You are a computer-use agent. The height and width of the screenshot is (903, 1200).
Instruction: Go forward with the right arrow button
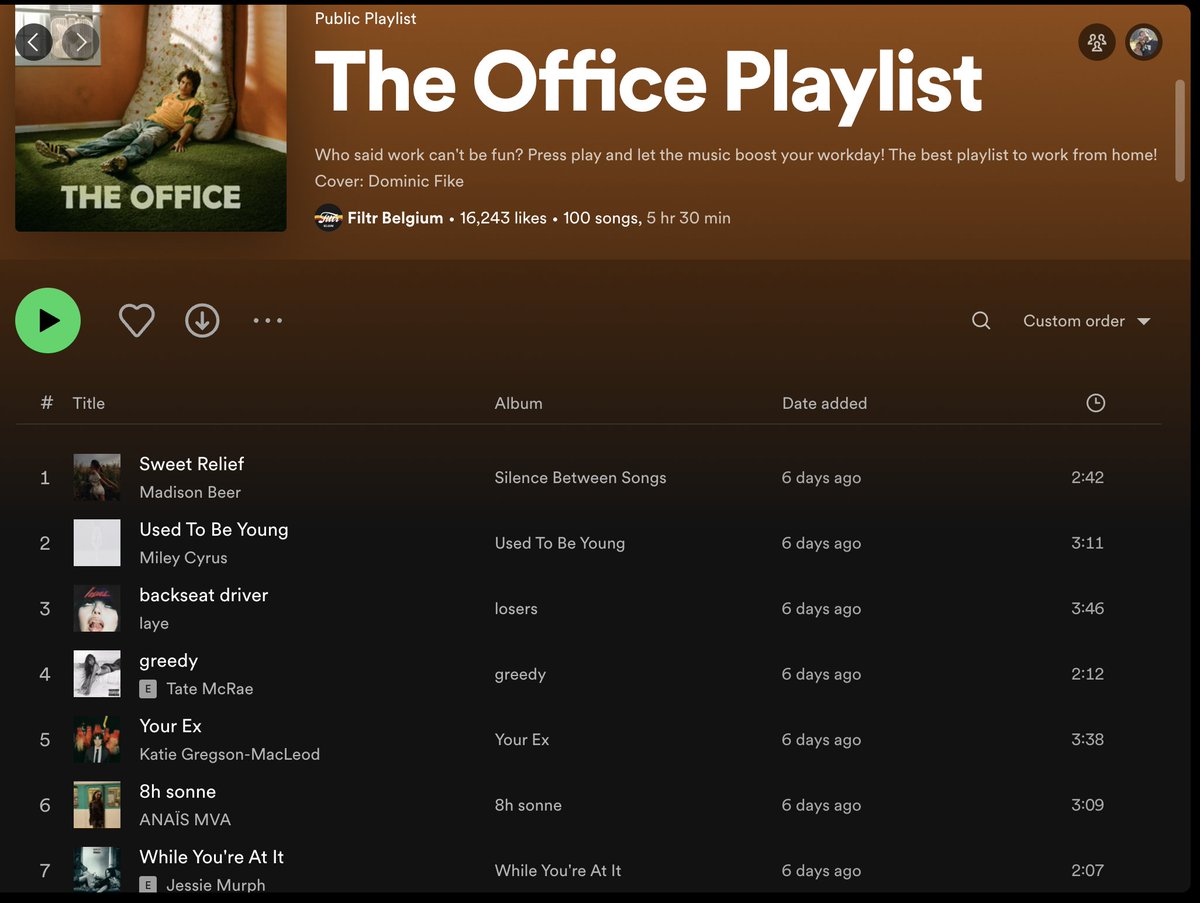click(x=81, y=42)
